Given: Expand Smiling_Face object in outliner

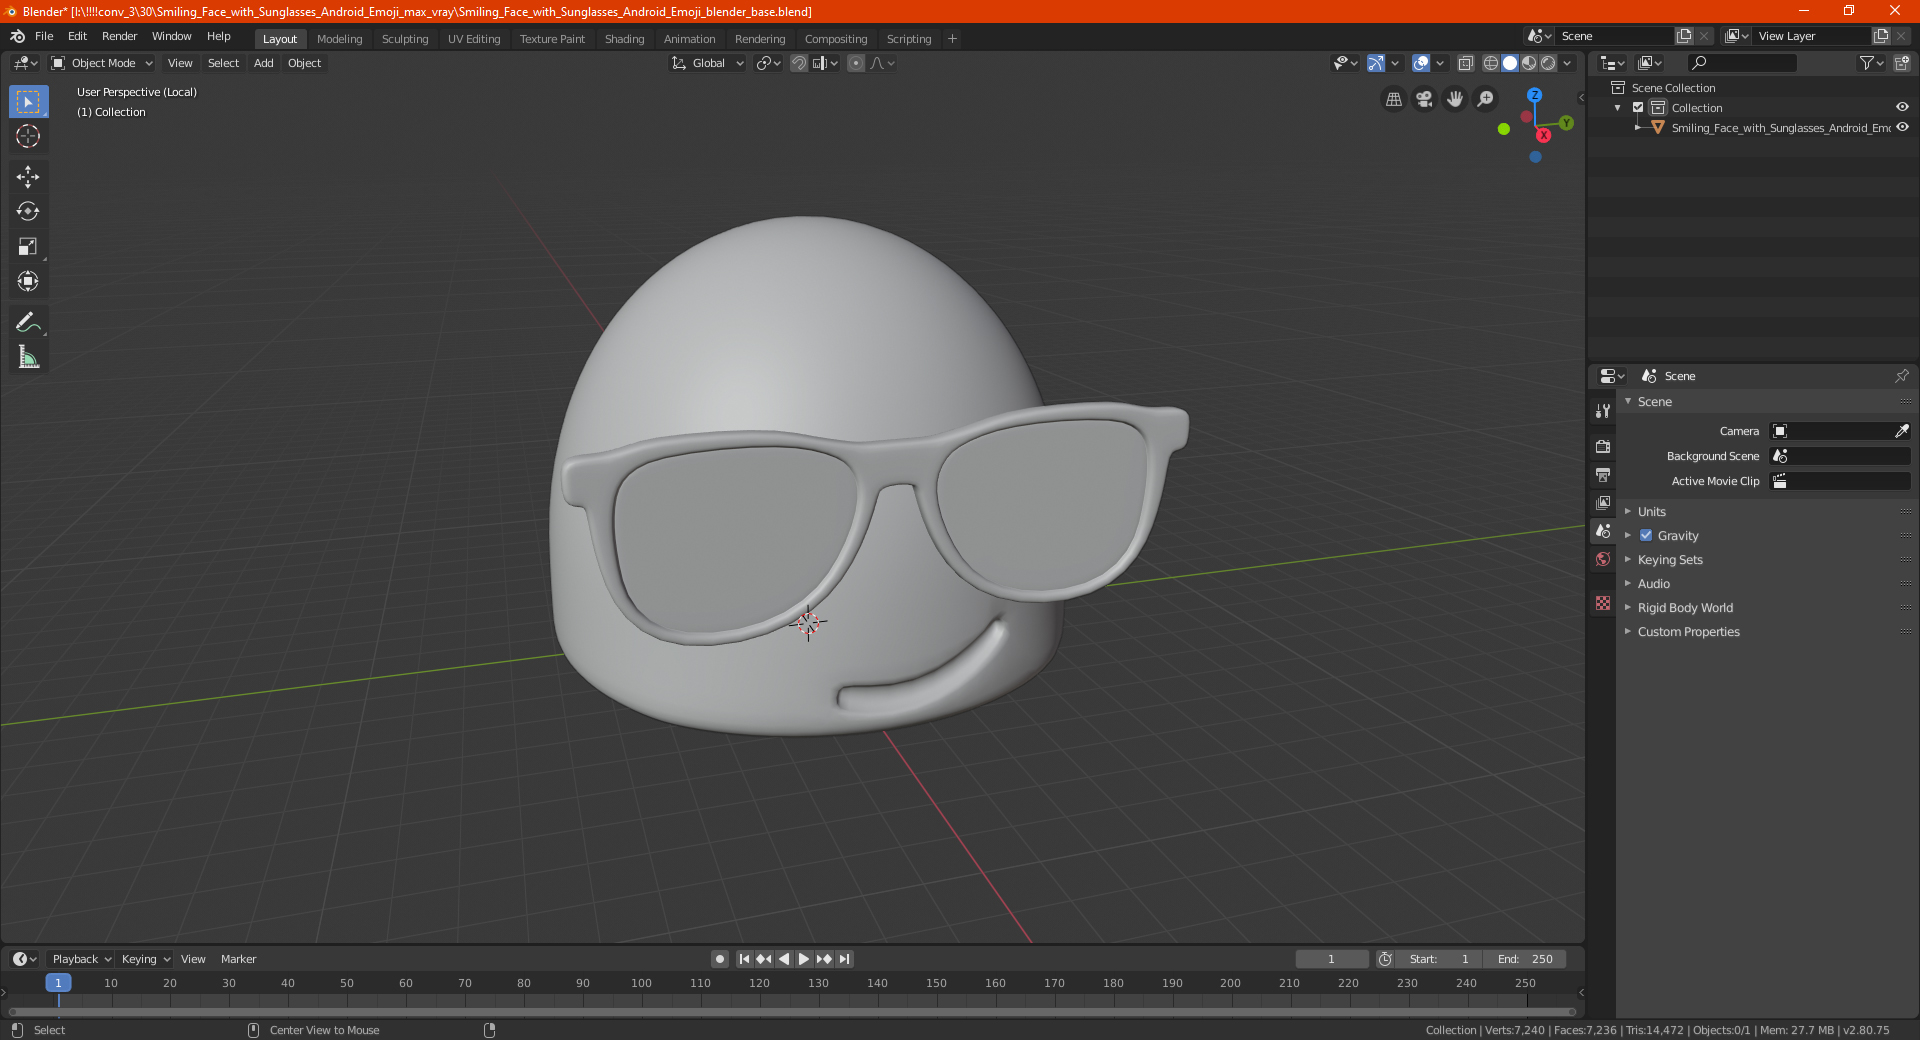Looking at the screenshot, I should pyautogui.click(x=1637, y=127).
